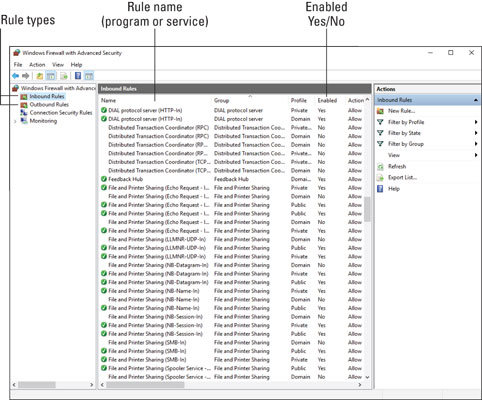Viewport: 482px width, 400px height.
Task: Select File and Printer Sharing (NB-Name-In) Domain rule
Action: tap(154, 299)
